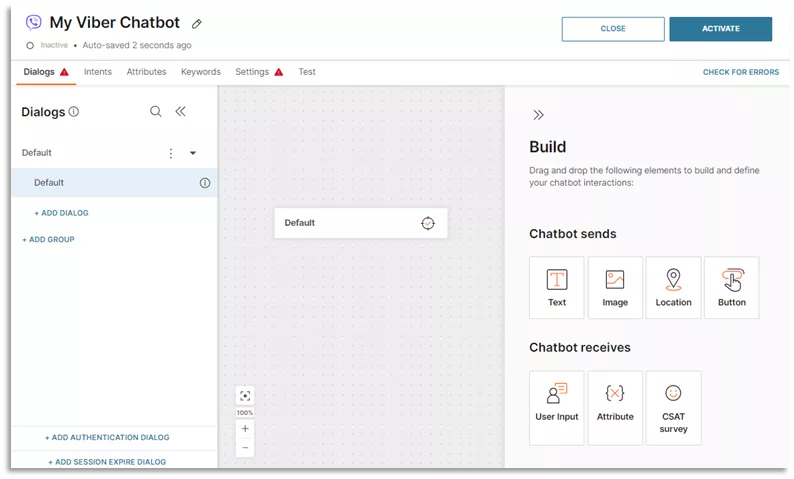Click warning triangle on Dialogs tab

(64, 72)
